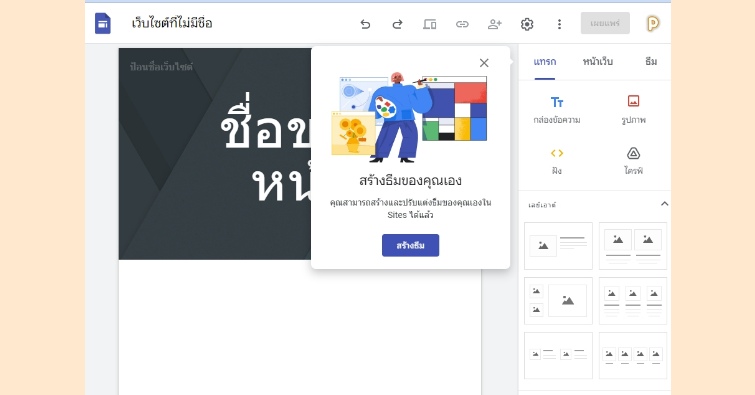Insert a text box (กล่องข้อความ)
Image resolution: width=755 pixels, height=395 pixels.
(x=557, y=110)
